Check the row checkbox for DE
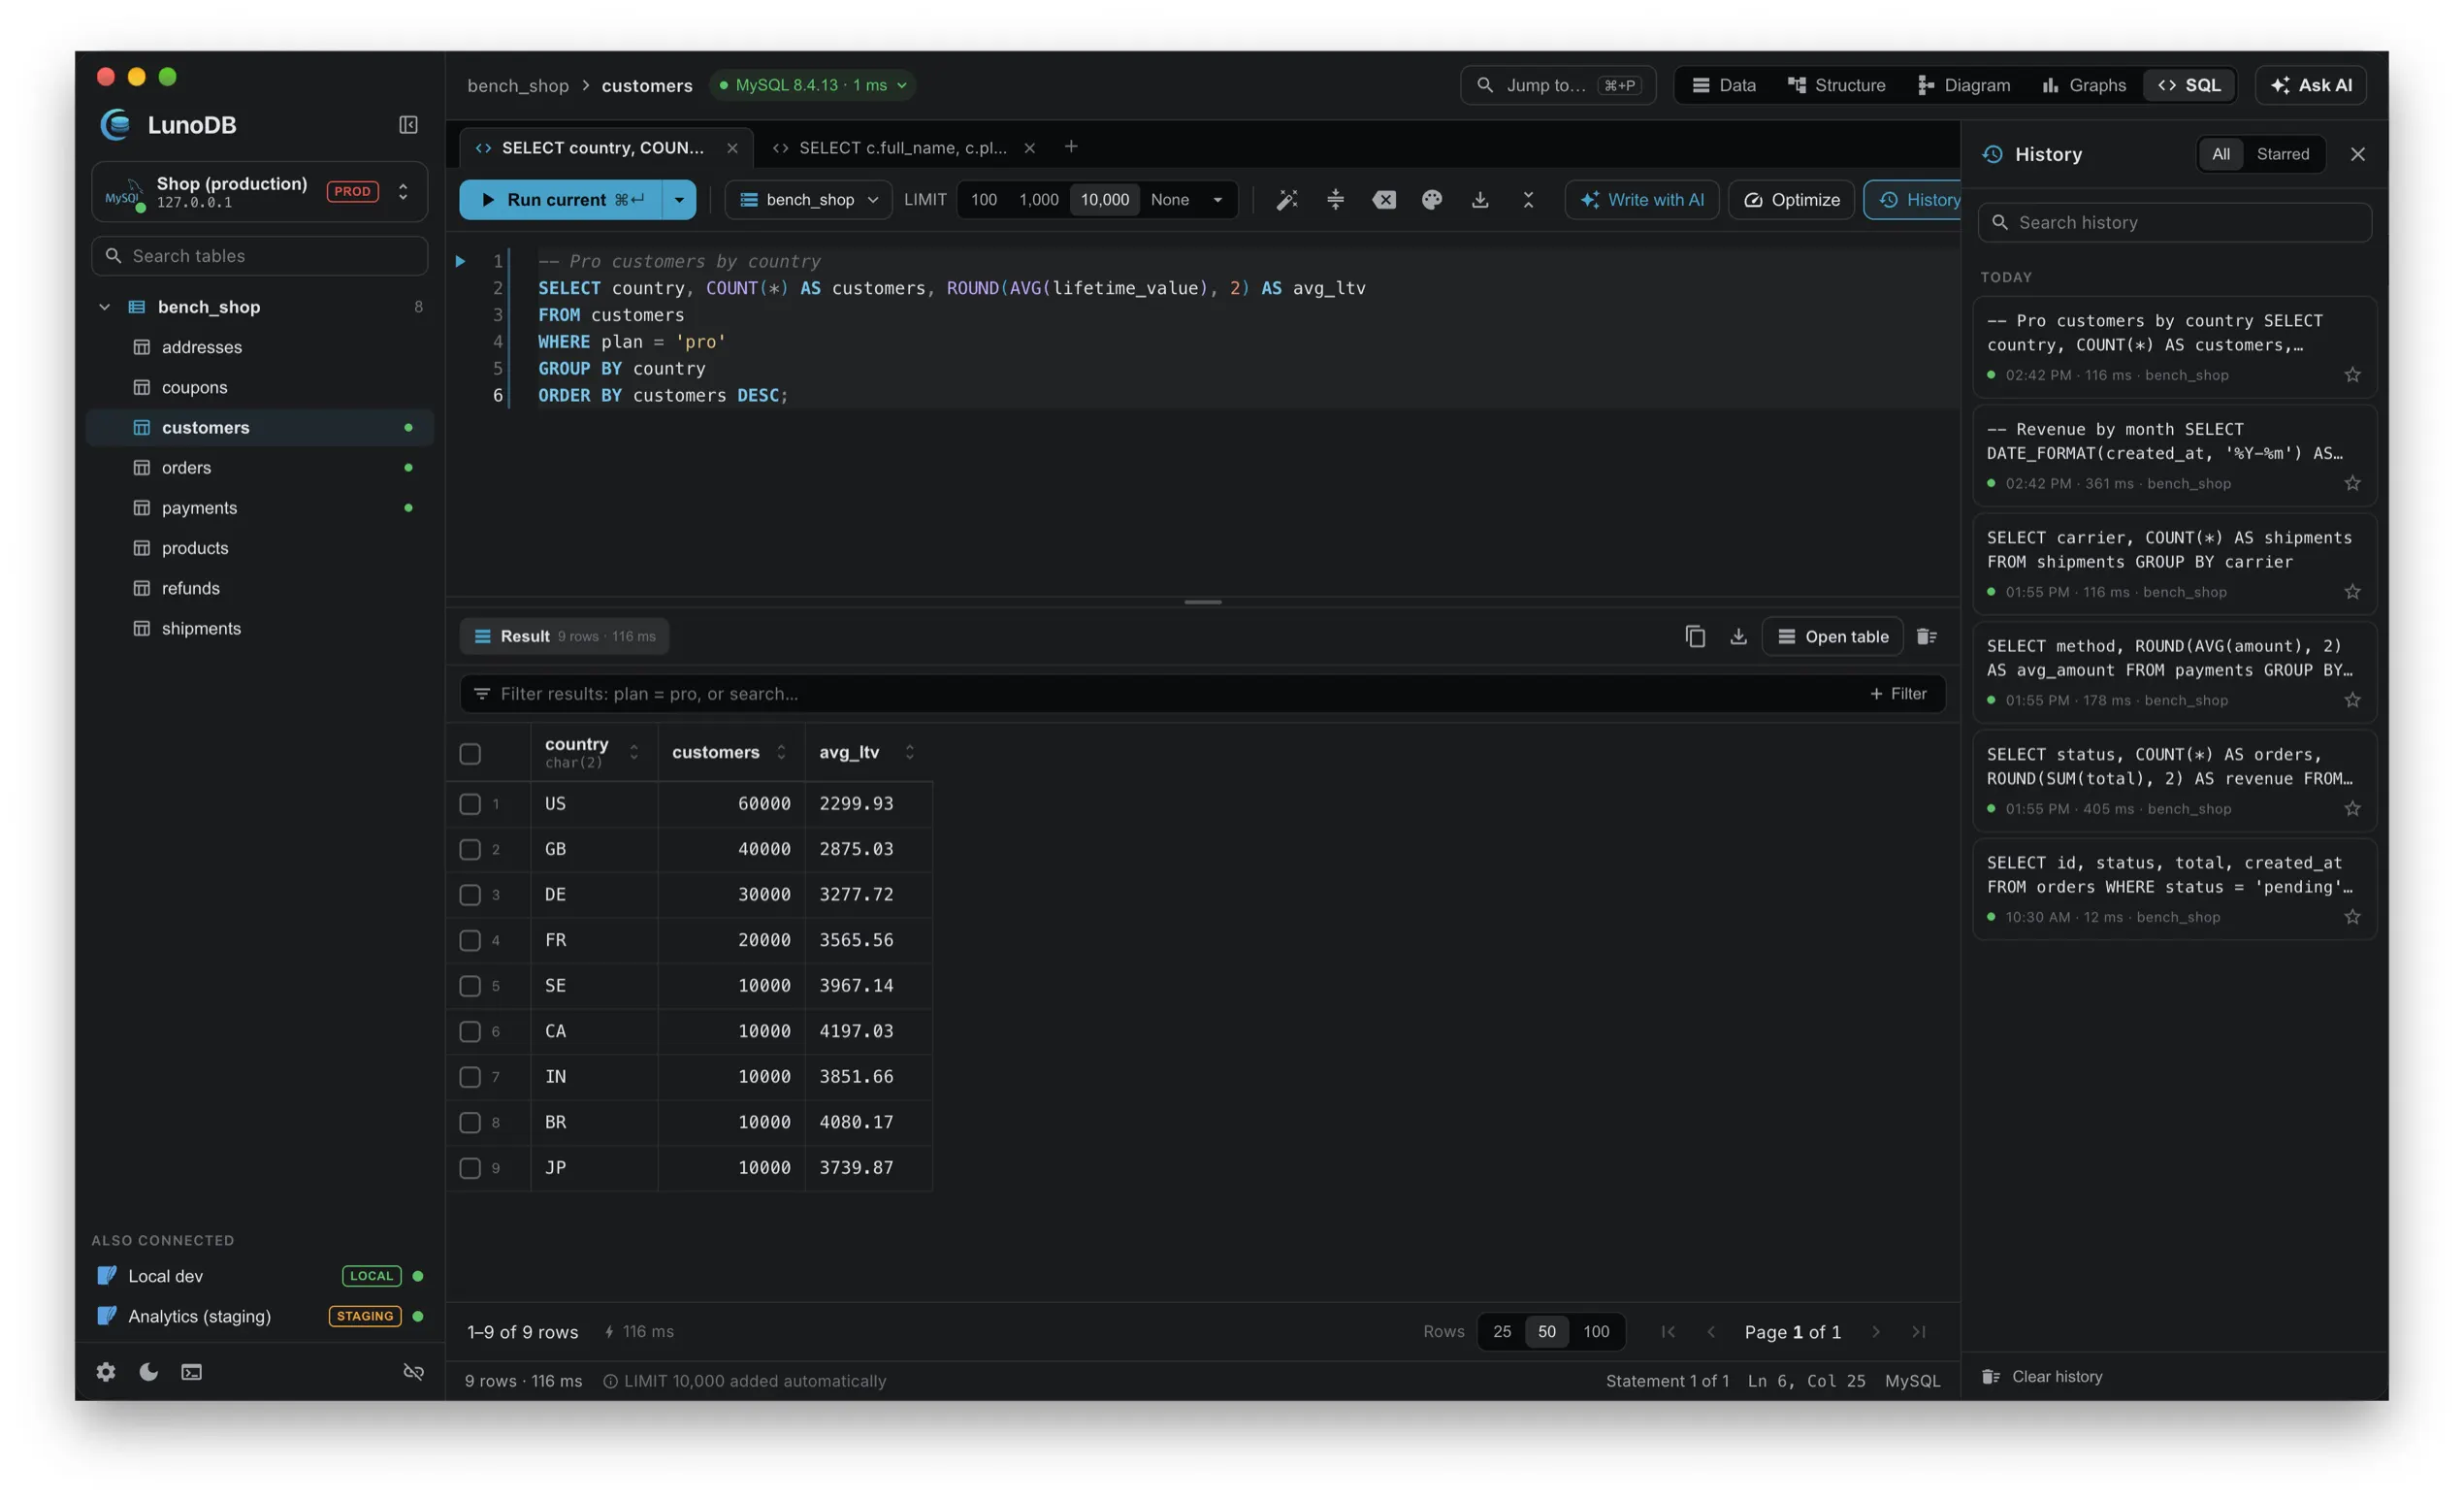2464x1500 pixels. pyautogui.click(x=470, y=895)
